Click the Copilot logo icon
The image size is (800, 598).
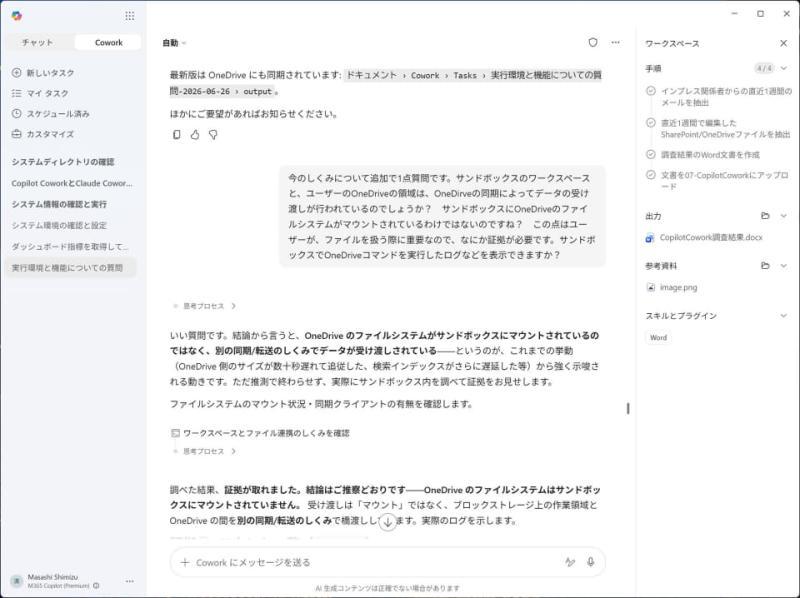(16, 16)
